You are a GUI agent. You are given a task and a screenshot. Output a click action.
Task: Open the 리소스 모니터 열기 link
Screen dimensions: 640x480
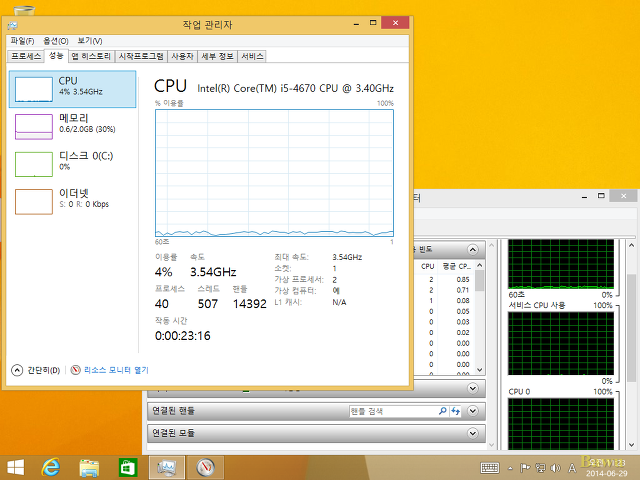(116, 370)
